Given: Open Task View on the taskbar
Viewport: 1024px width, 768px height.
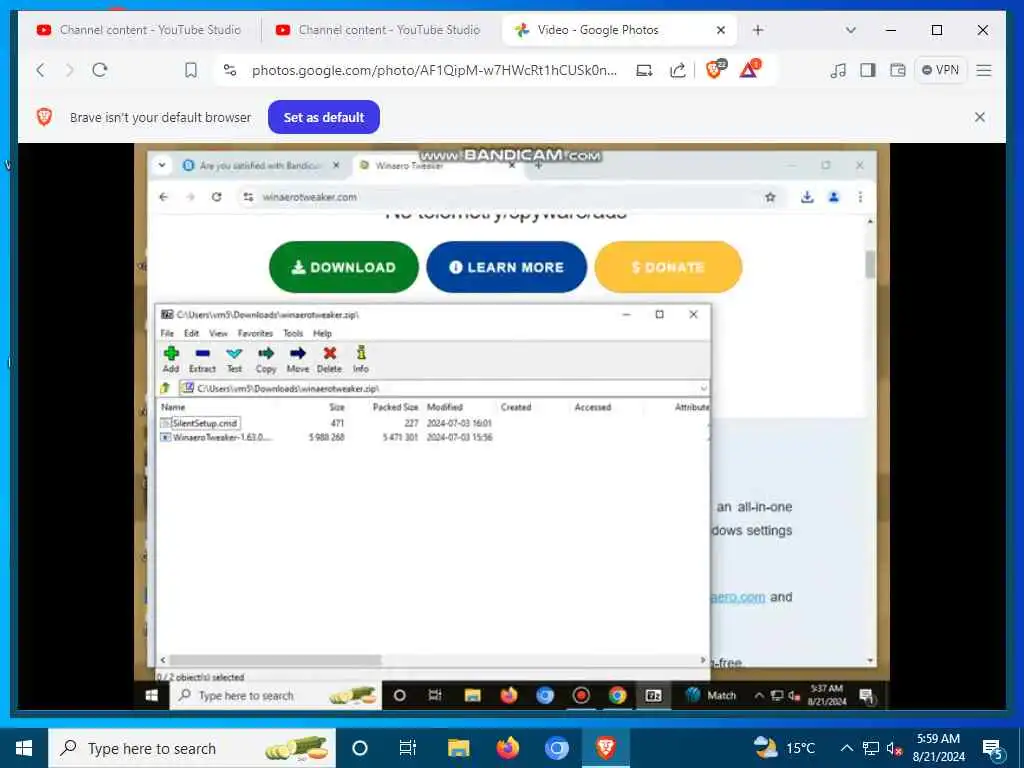Looking at the screenshot, I should click(408, 748).
